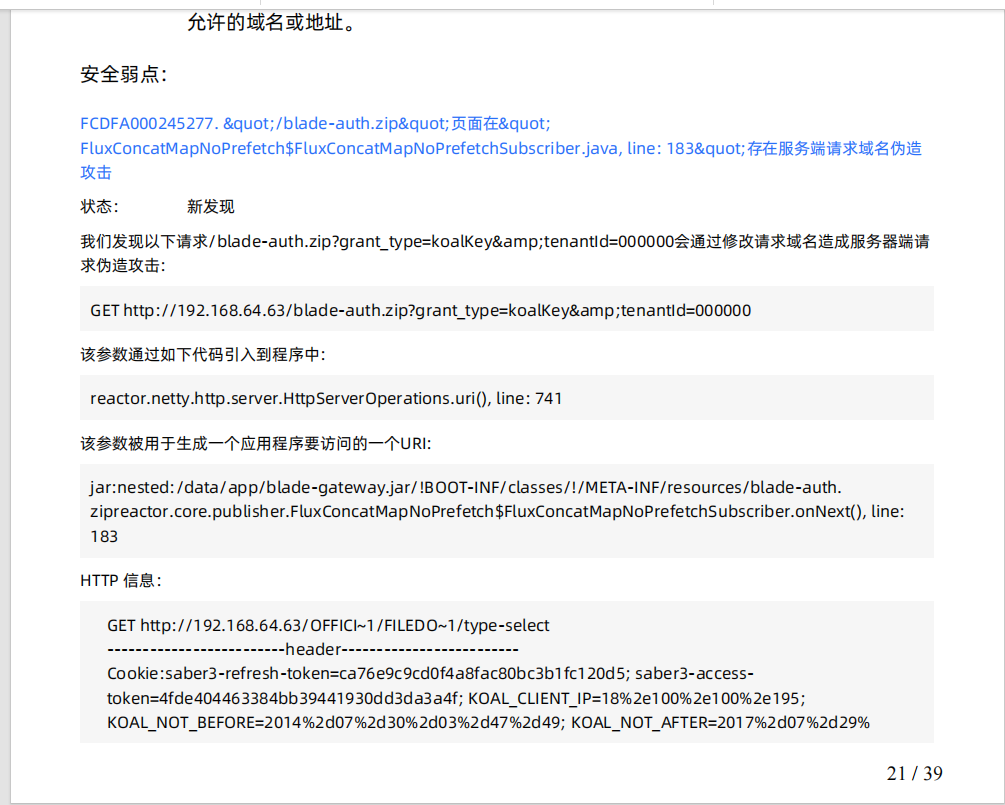The image size is (1005, 805).
Task: Click the jar:nested blade-gateway.jar path line
Action: [465, 488]
